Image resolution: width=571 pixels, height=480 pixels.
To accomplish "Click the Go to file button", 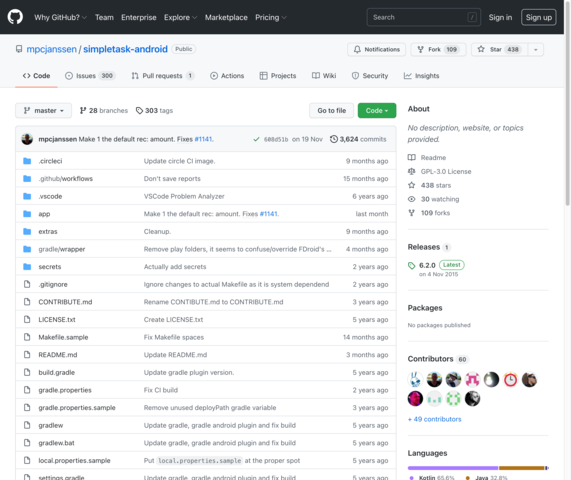I will click(x=331, y=110).
